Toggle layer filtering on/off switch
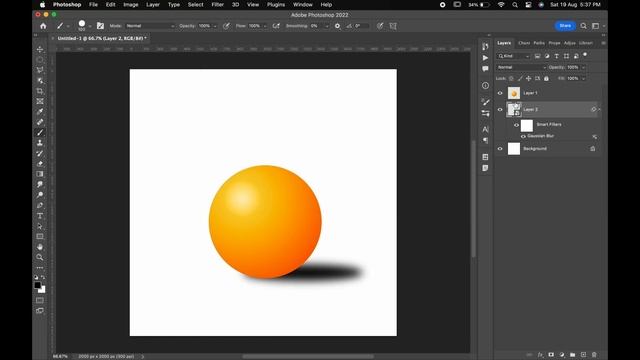Screen dimensions: 640x360 tap(585, 55)
